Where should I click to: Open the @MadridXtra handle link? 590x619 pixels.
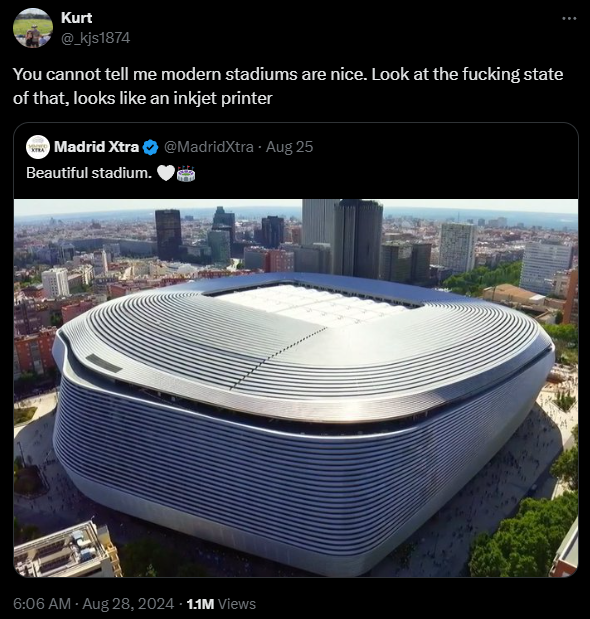click(208, 147)
